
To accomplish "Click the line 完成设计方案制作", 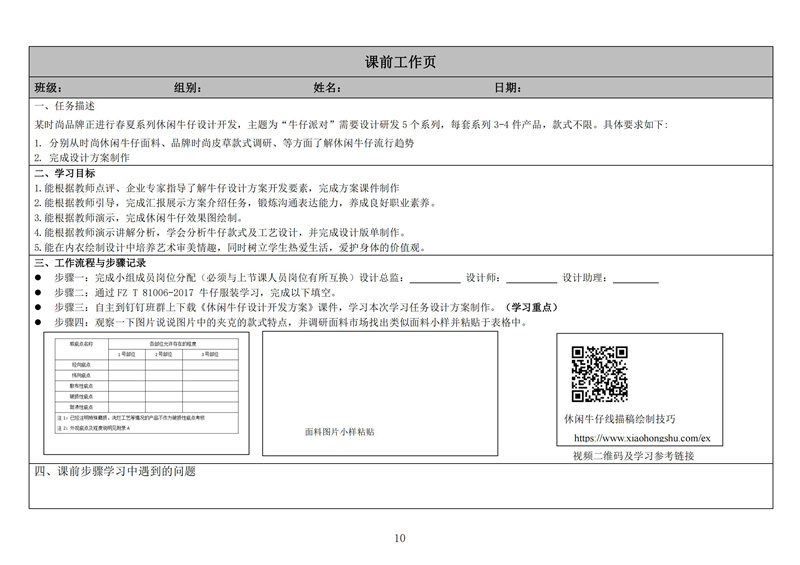I will (89, 157).
